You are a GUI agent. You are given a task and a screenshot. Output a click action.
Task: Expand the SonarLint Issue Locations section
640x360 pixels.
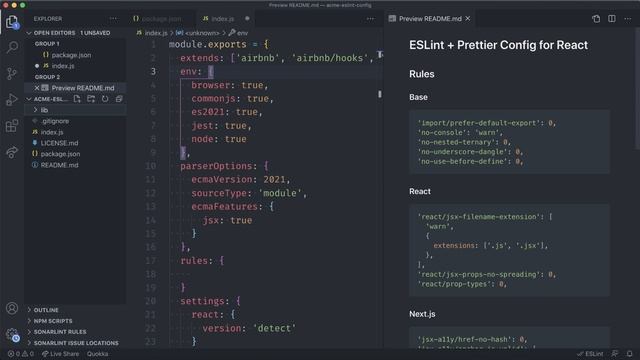[75, 343]
